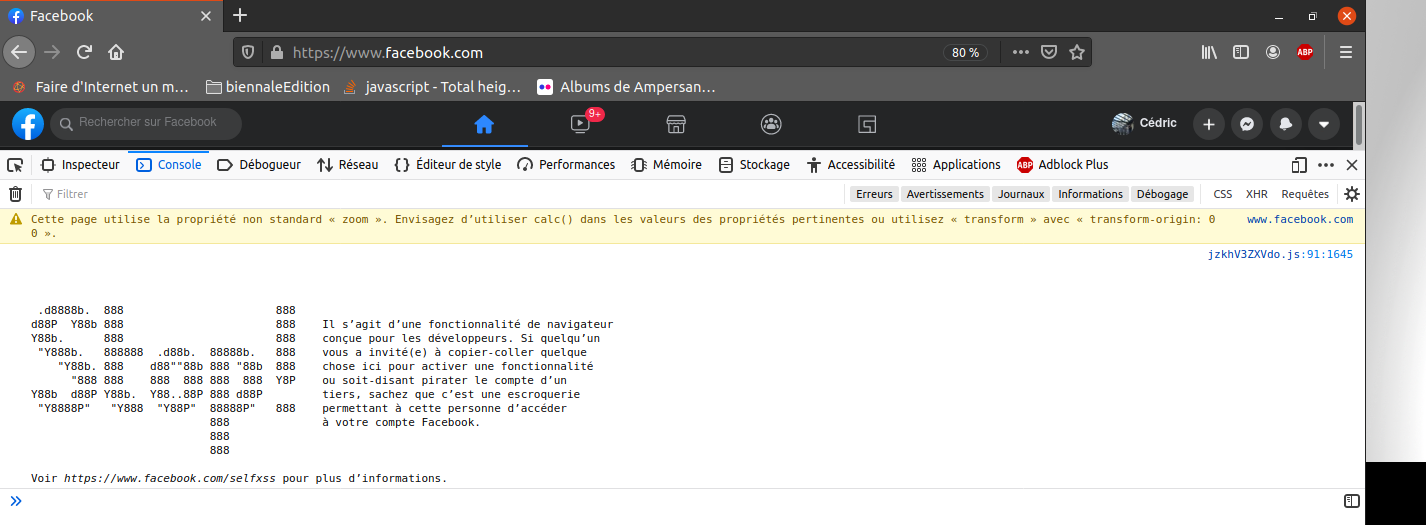The width and height of the screenshot is (1426, 525).
Task: Bookmark this page with the star icon
Action: click(1077, 52)
